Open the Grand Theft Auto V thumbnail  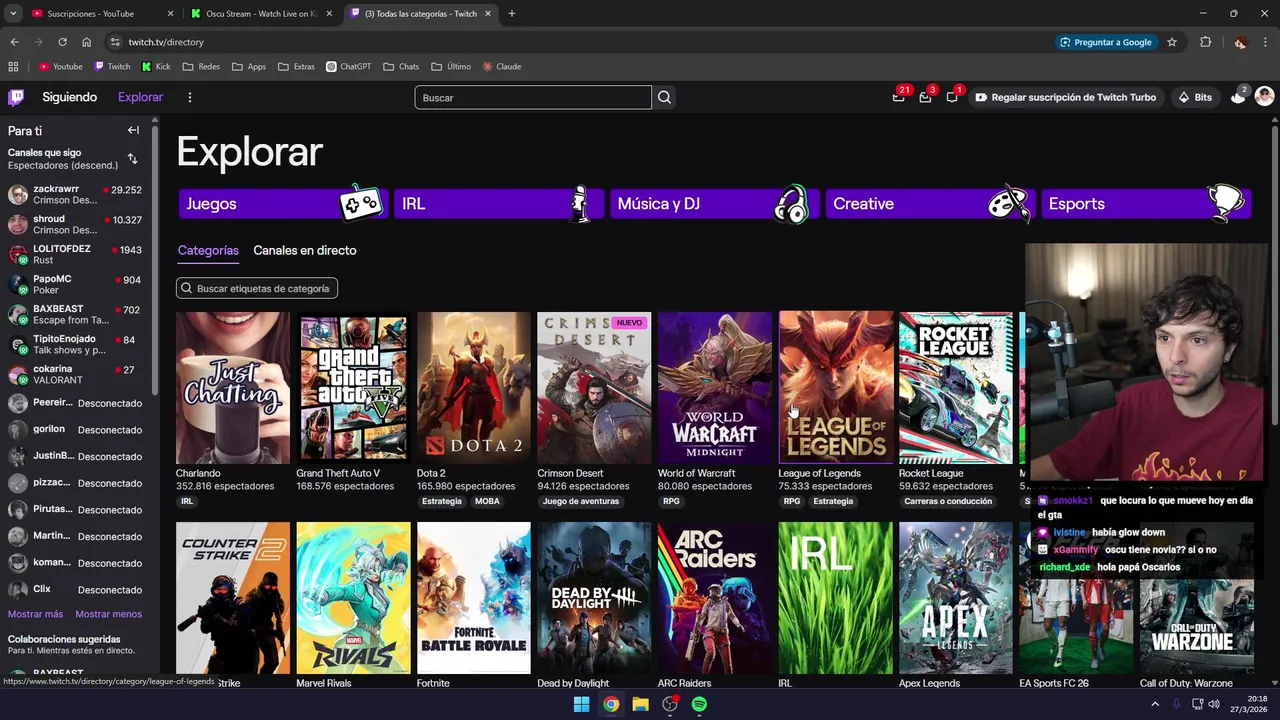point(353,388)
